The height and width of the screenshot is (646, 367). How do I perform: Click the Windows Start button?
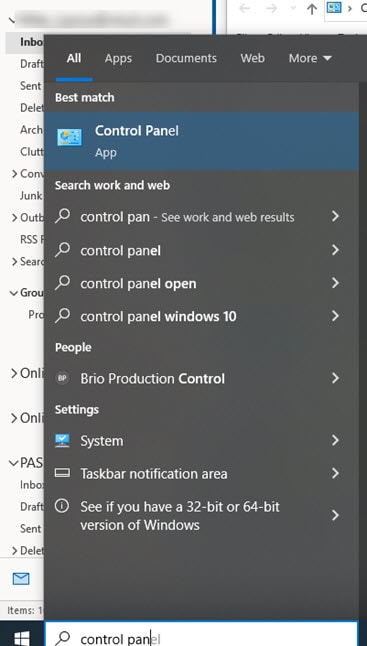tap(21, 638)
